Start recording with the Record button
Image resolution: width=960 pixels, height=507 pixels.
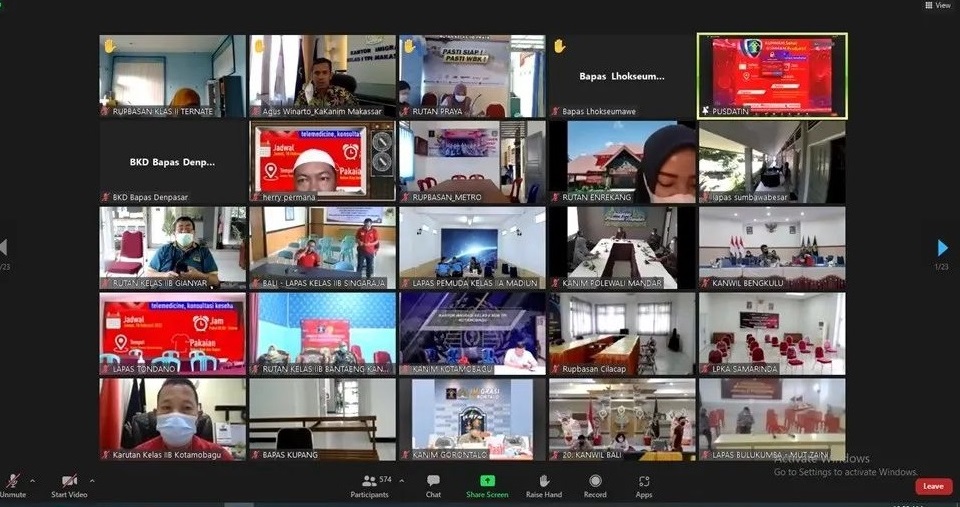tap(595, 486)
